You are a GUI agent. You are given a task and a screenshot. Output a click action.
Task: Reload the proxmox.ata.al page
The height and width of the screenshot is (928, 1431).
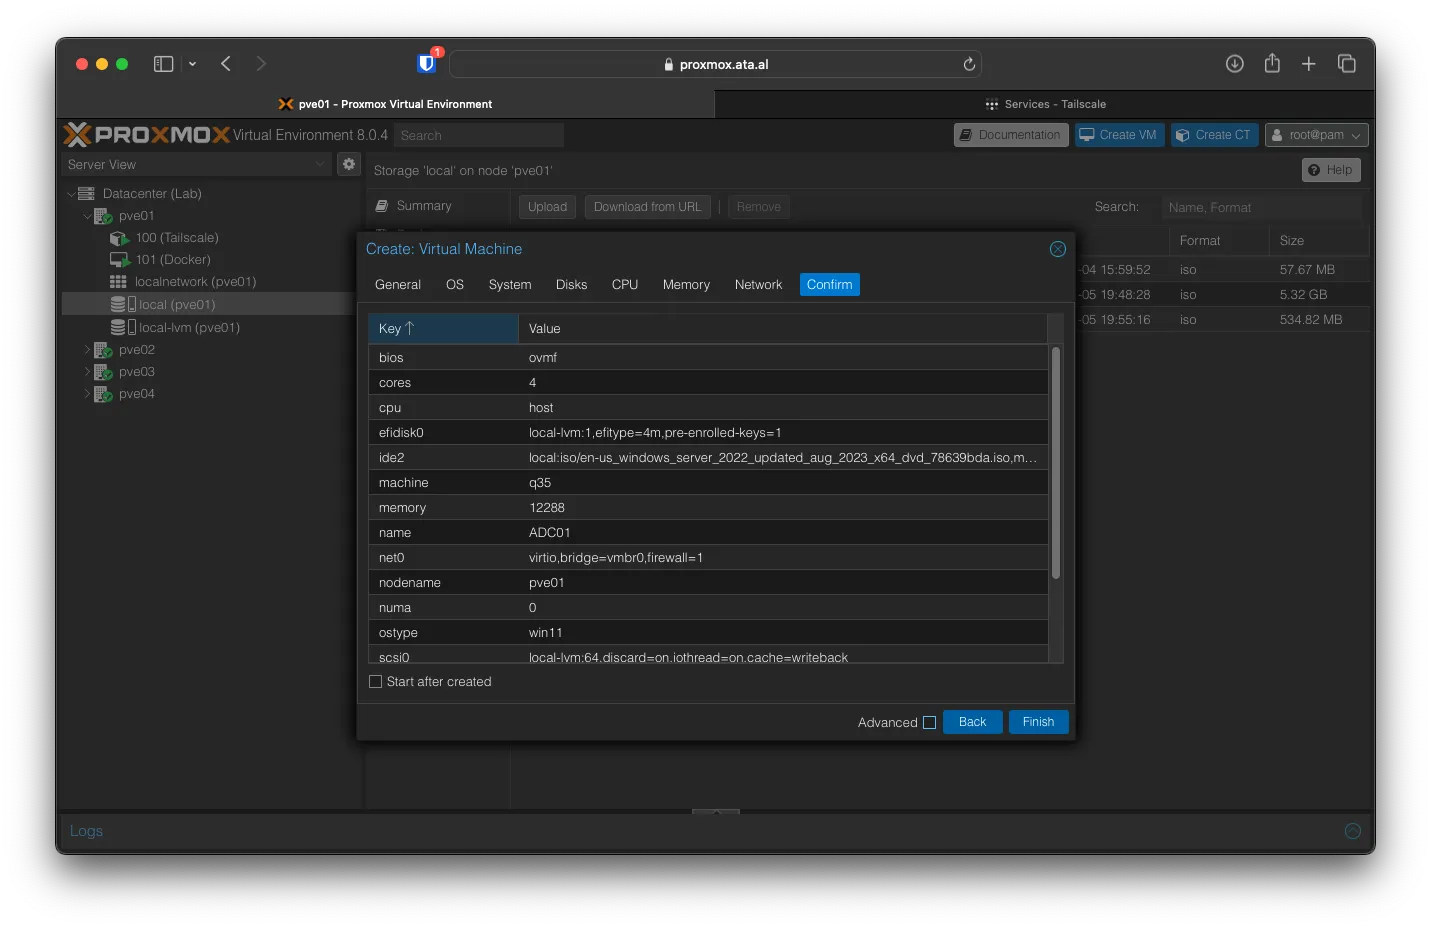(x=969, y=64)
